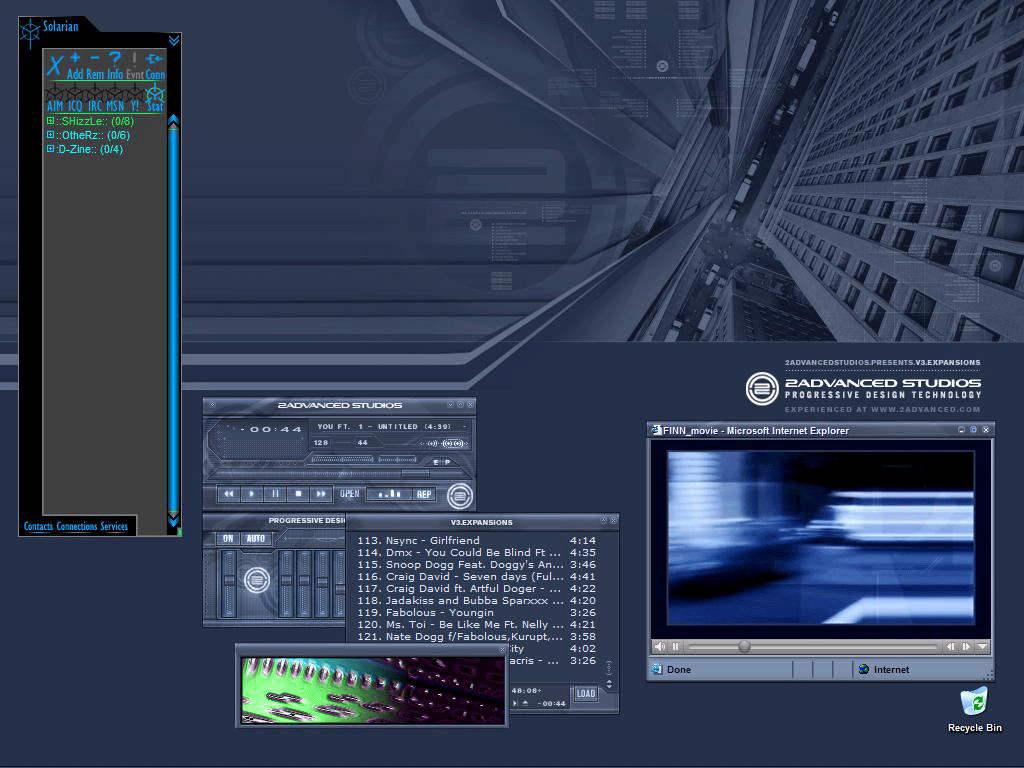
Task: Switch to the Services tab in Solarian
Action: click(x=114, y=527)
